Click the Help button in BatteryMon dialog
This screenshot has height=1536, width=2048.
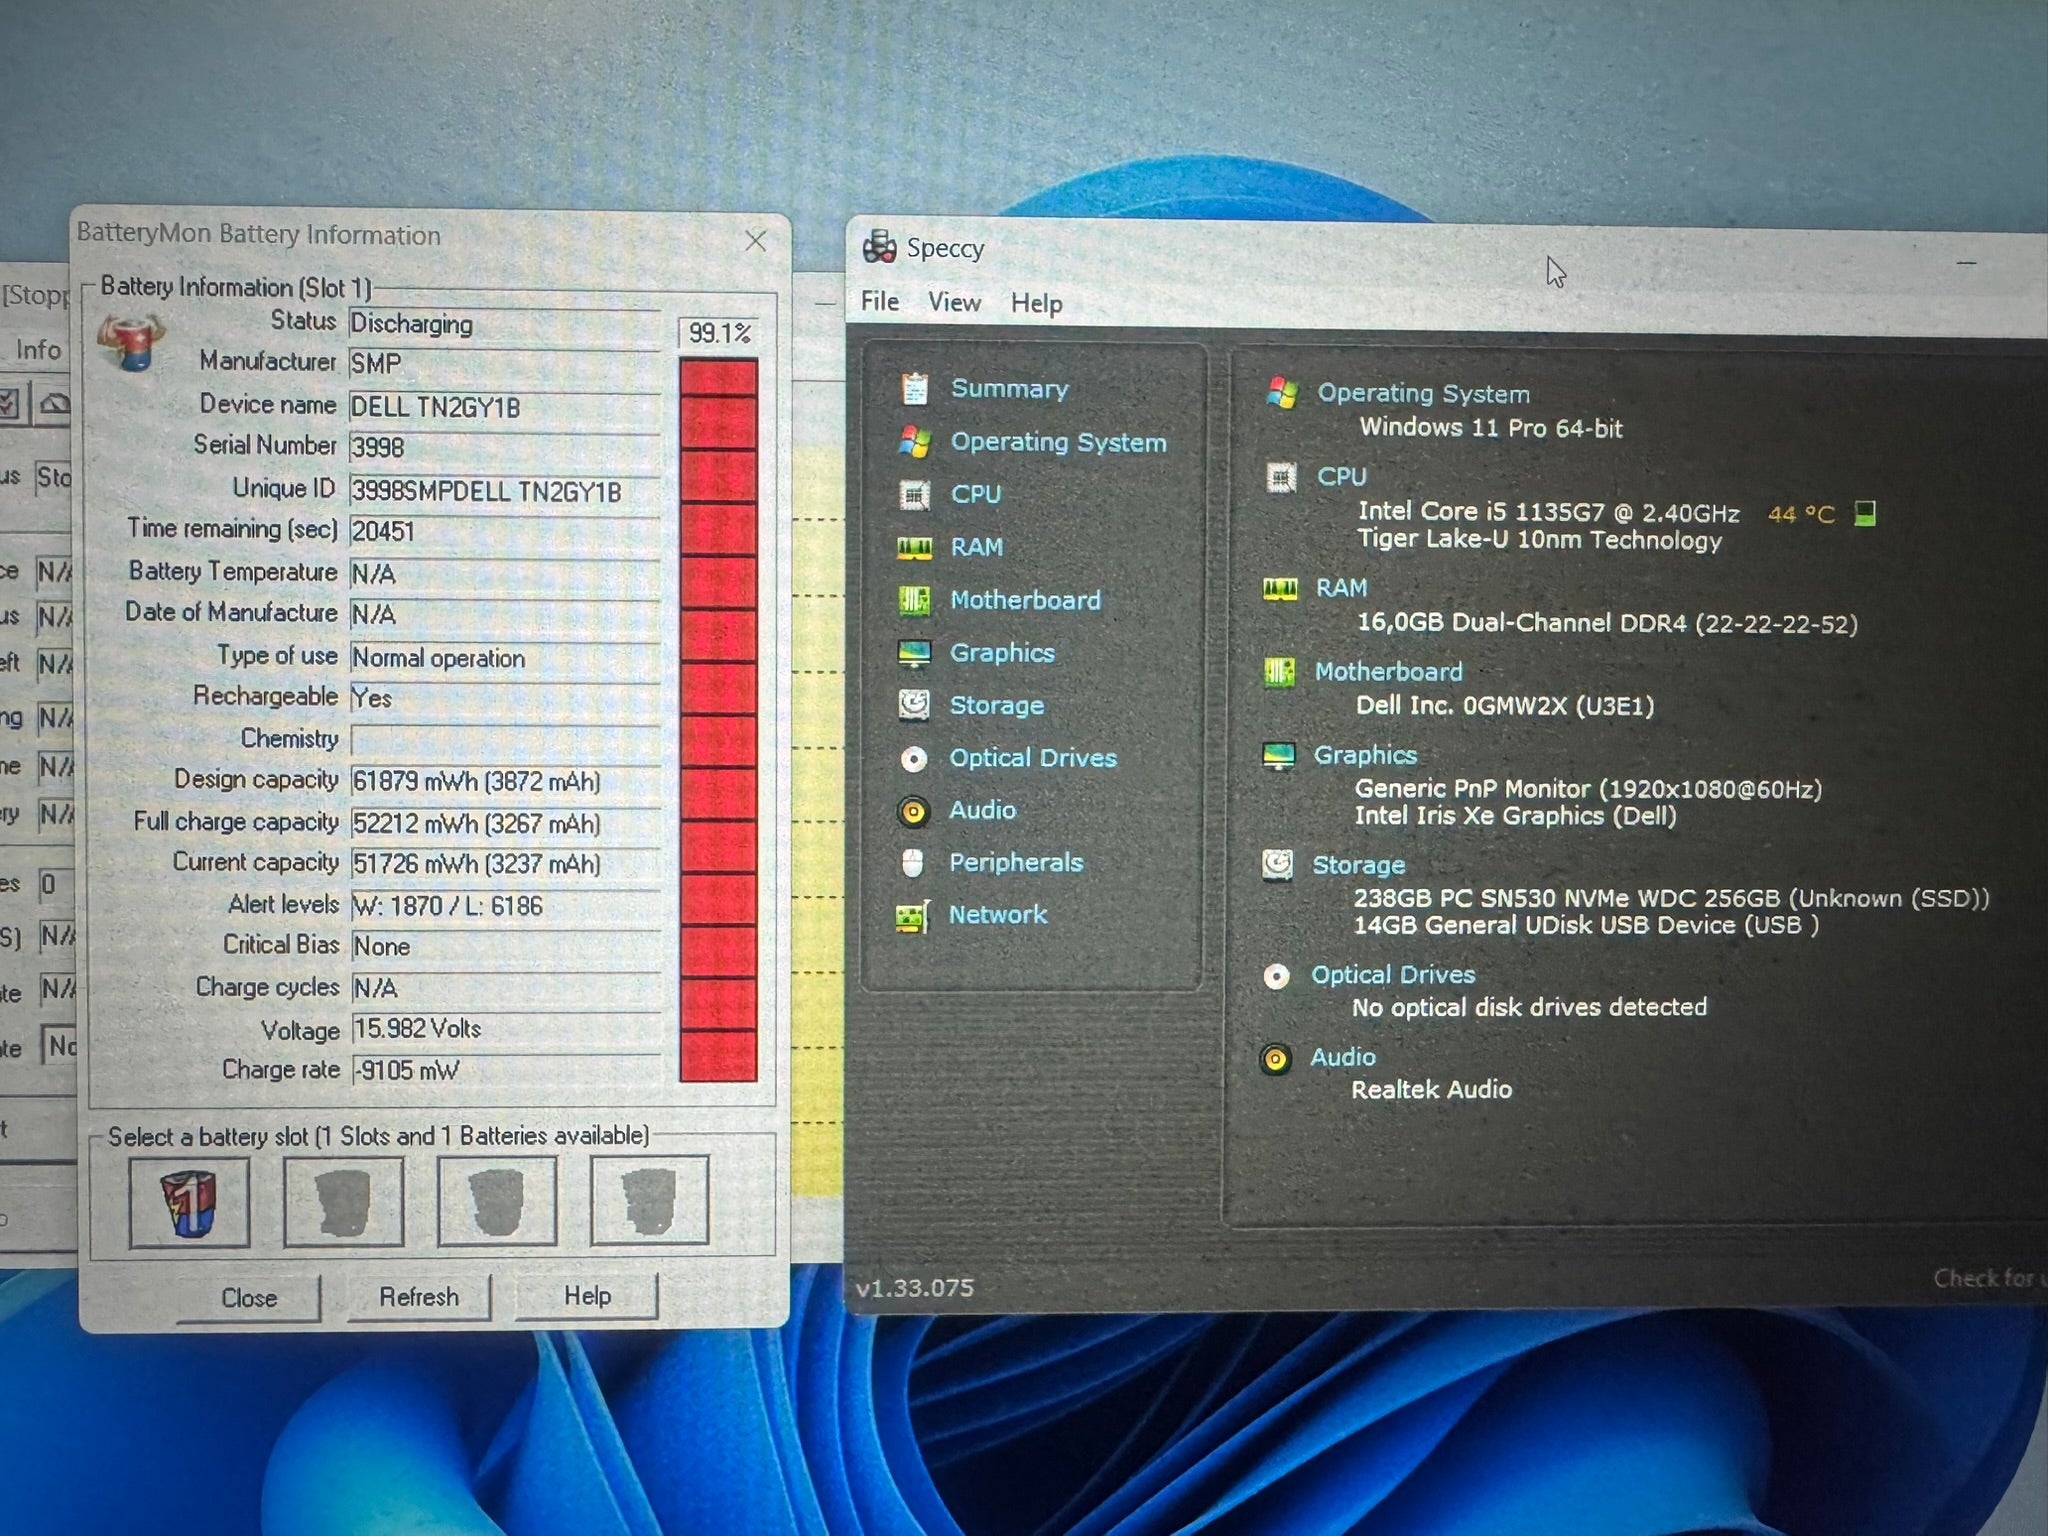click(587, 1296)
